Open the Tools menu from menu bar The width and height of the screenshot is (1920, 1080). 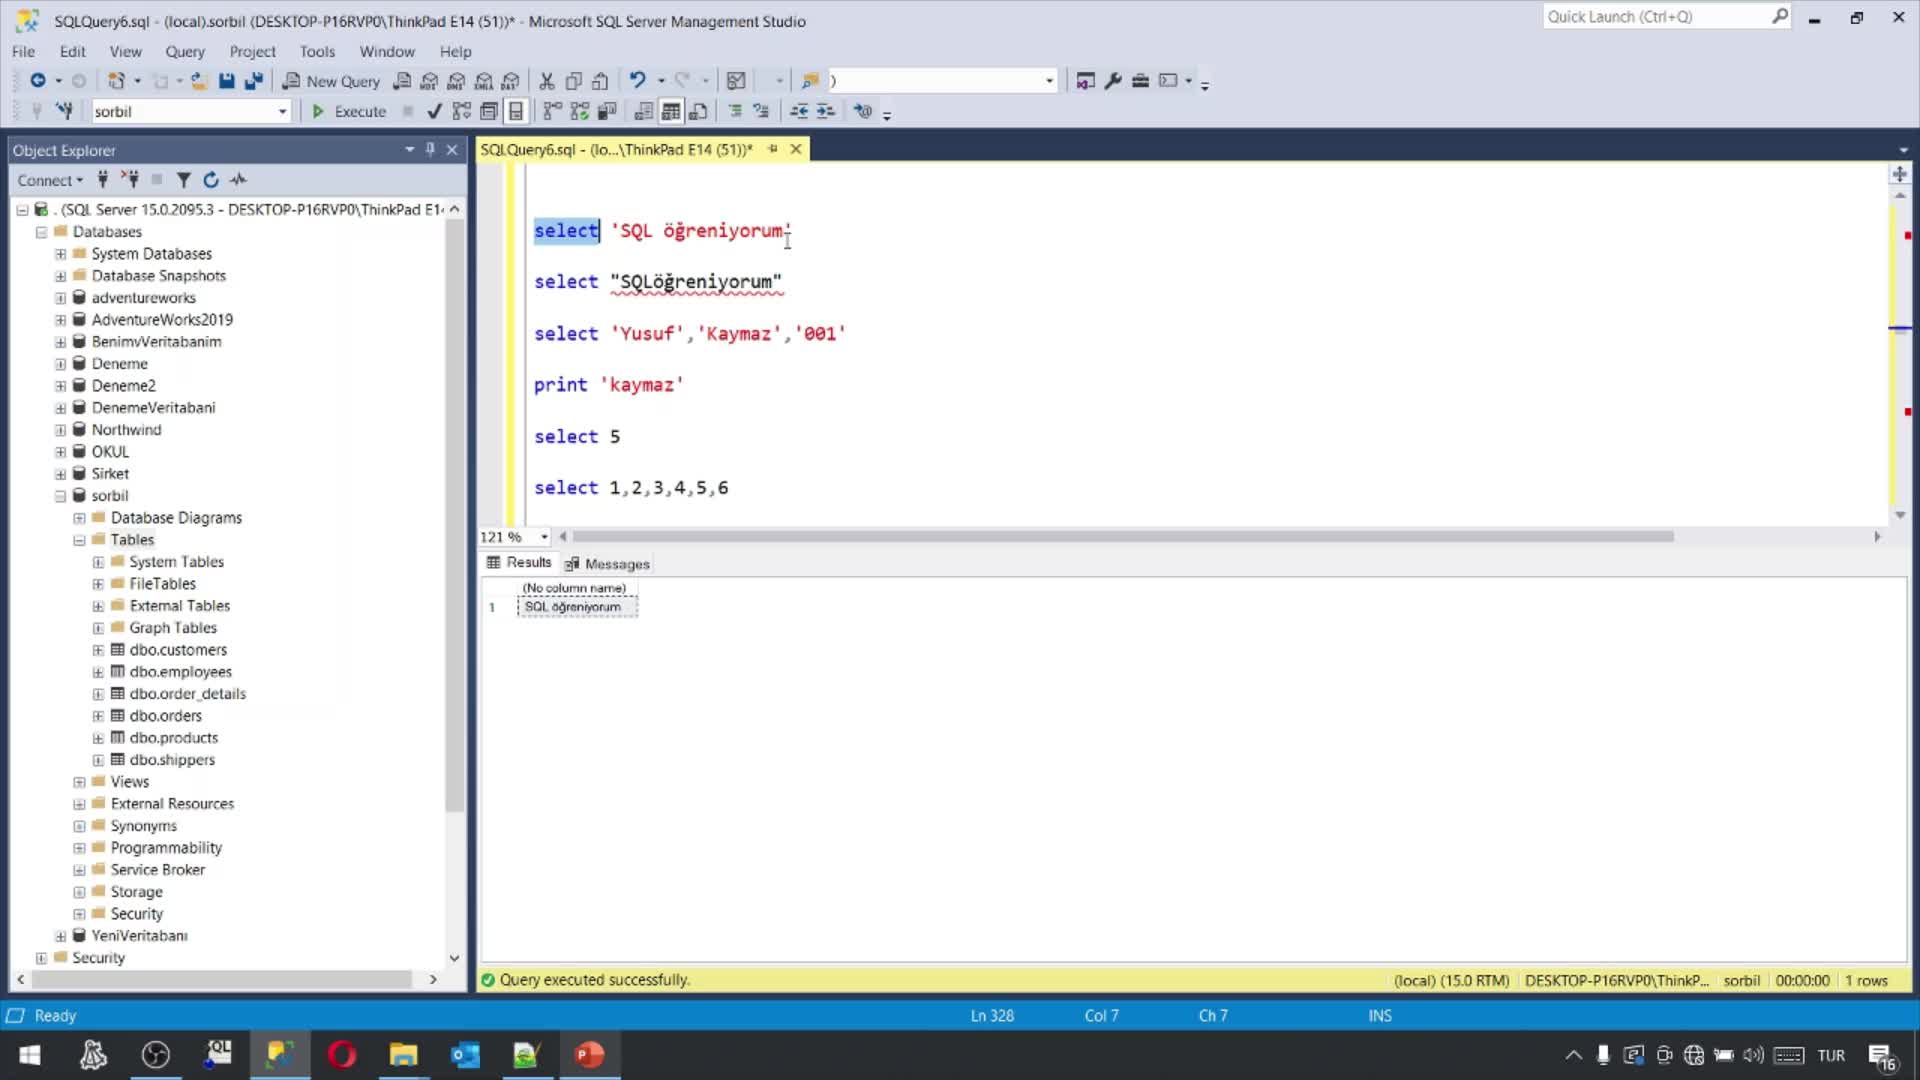click(x=316, y=50)
